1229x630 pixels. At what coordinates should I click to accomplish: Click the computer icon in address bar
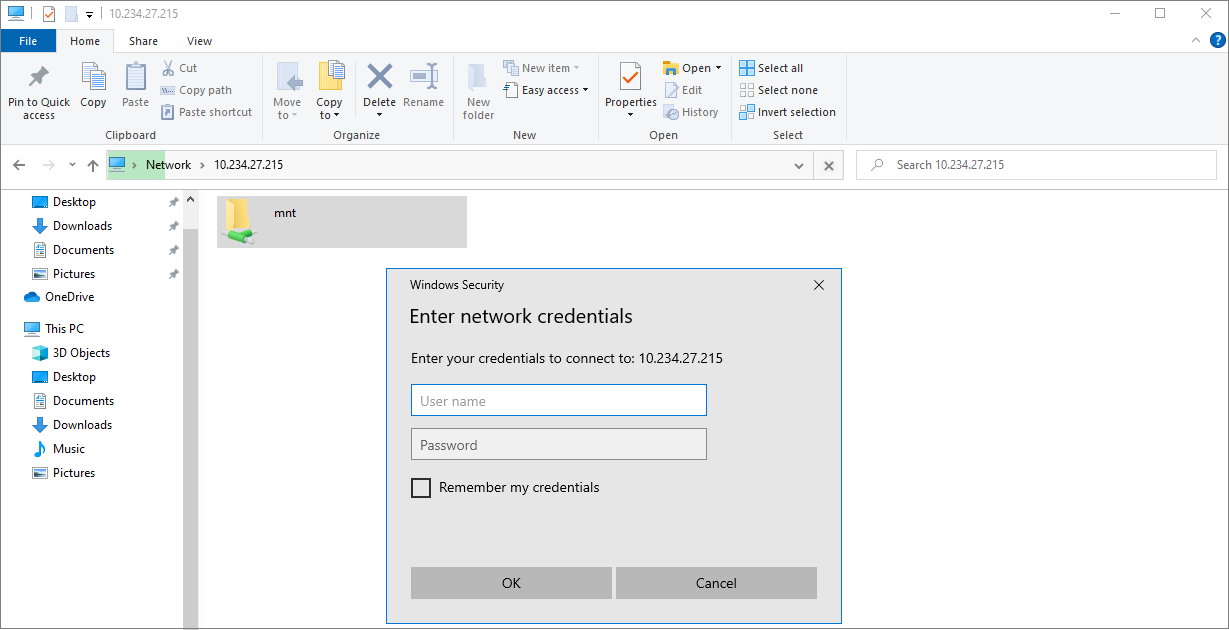(x=117, y=164)
